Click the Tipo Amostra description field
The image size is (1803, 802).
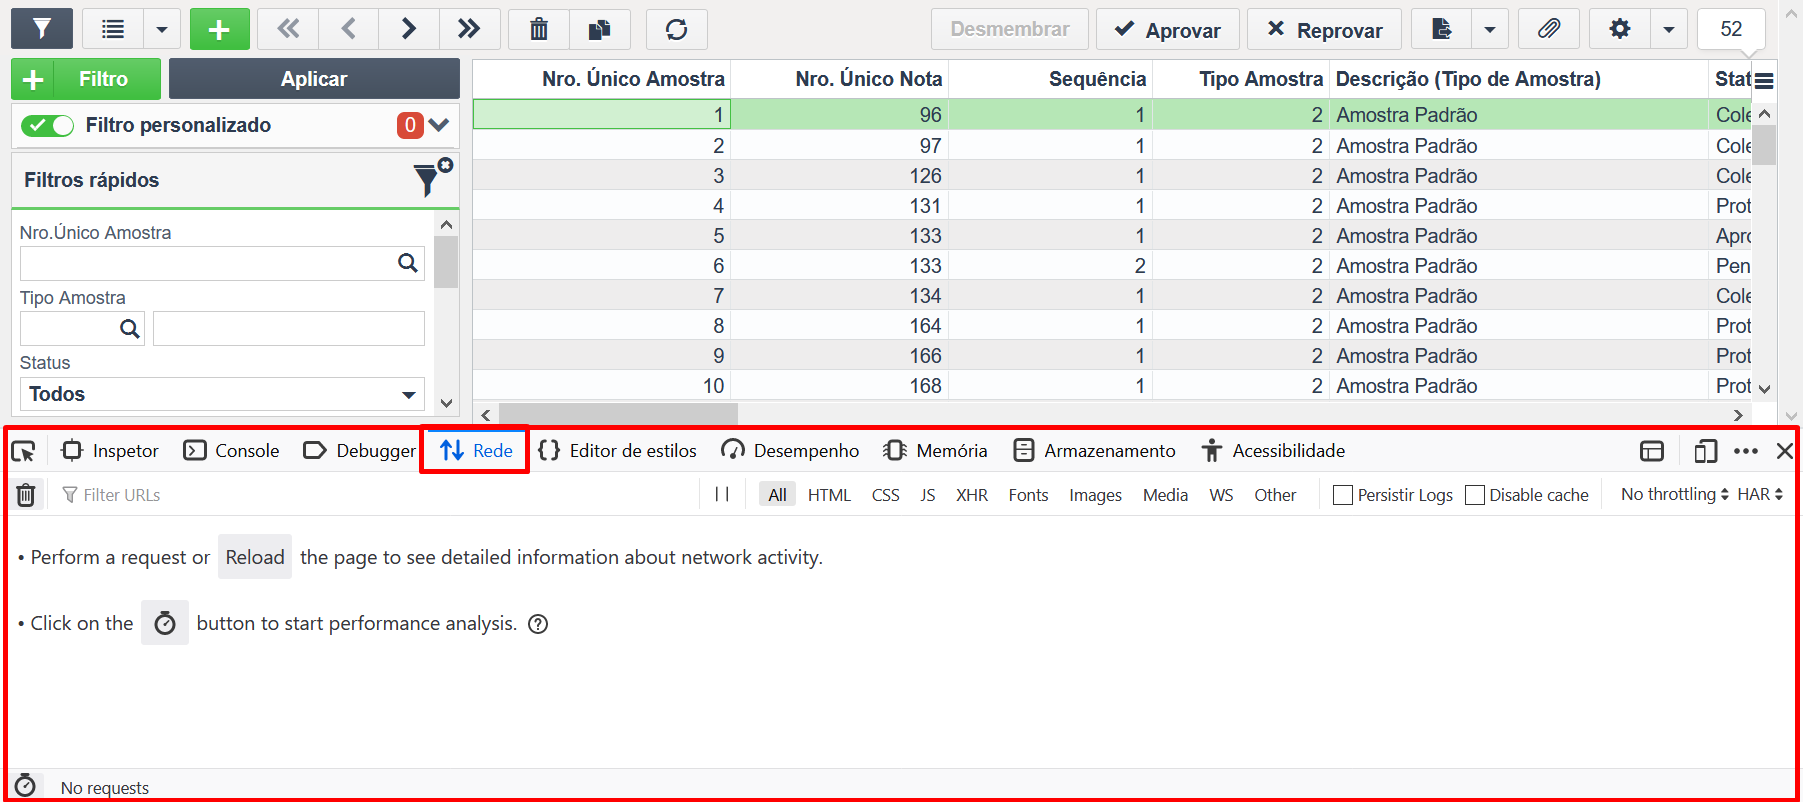289,328
